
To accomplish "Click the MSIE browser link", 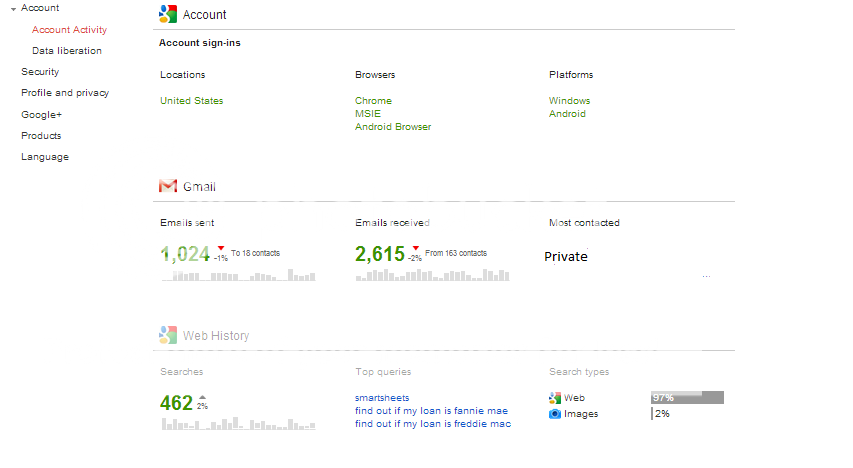I will tap(368, 114).
